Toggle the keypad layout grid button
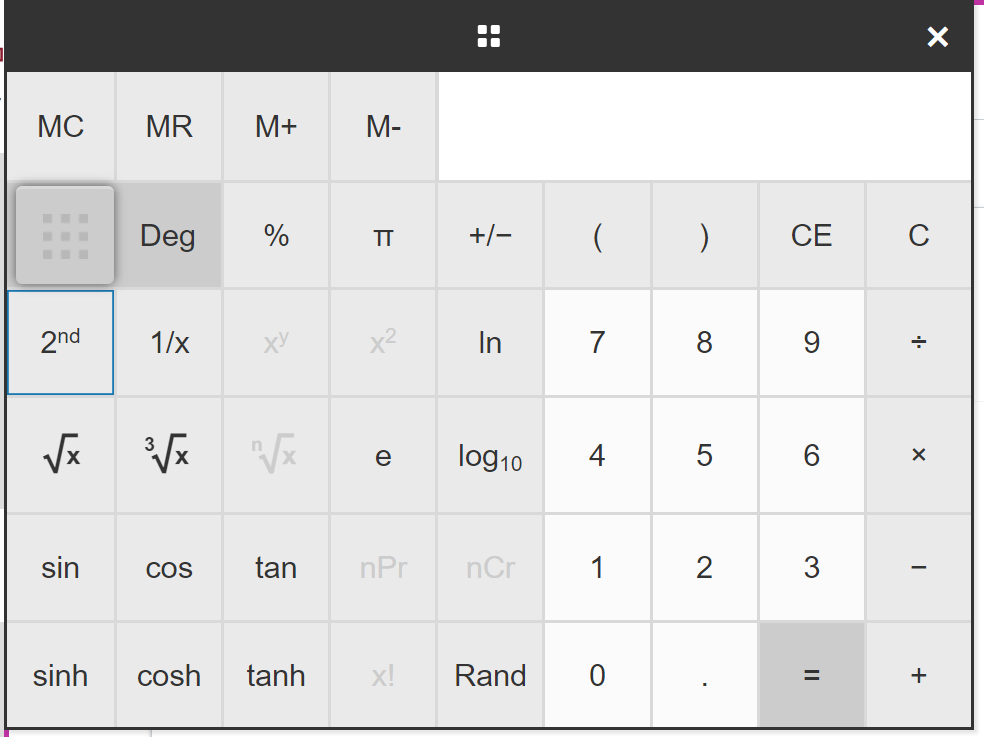The image size is (984, 737). (65, 236)
